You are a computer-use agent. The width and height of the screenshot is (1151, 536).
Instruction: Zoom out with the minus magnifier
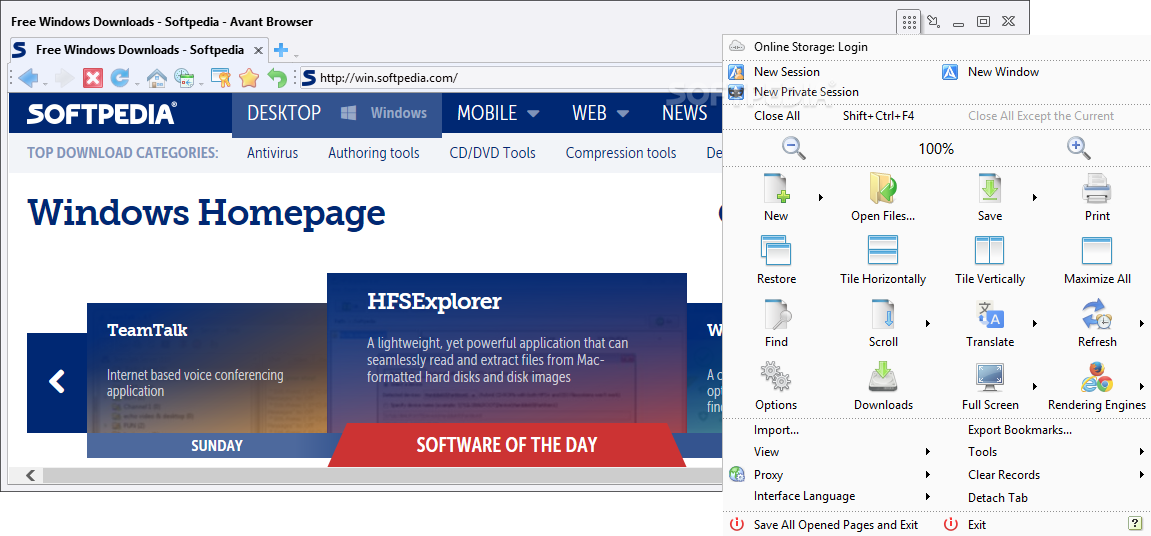pyautogui.click(x=794, y=148)
